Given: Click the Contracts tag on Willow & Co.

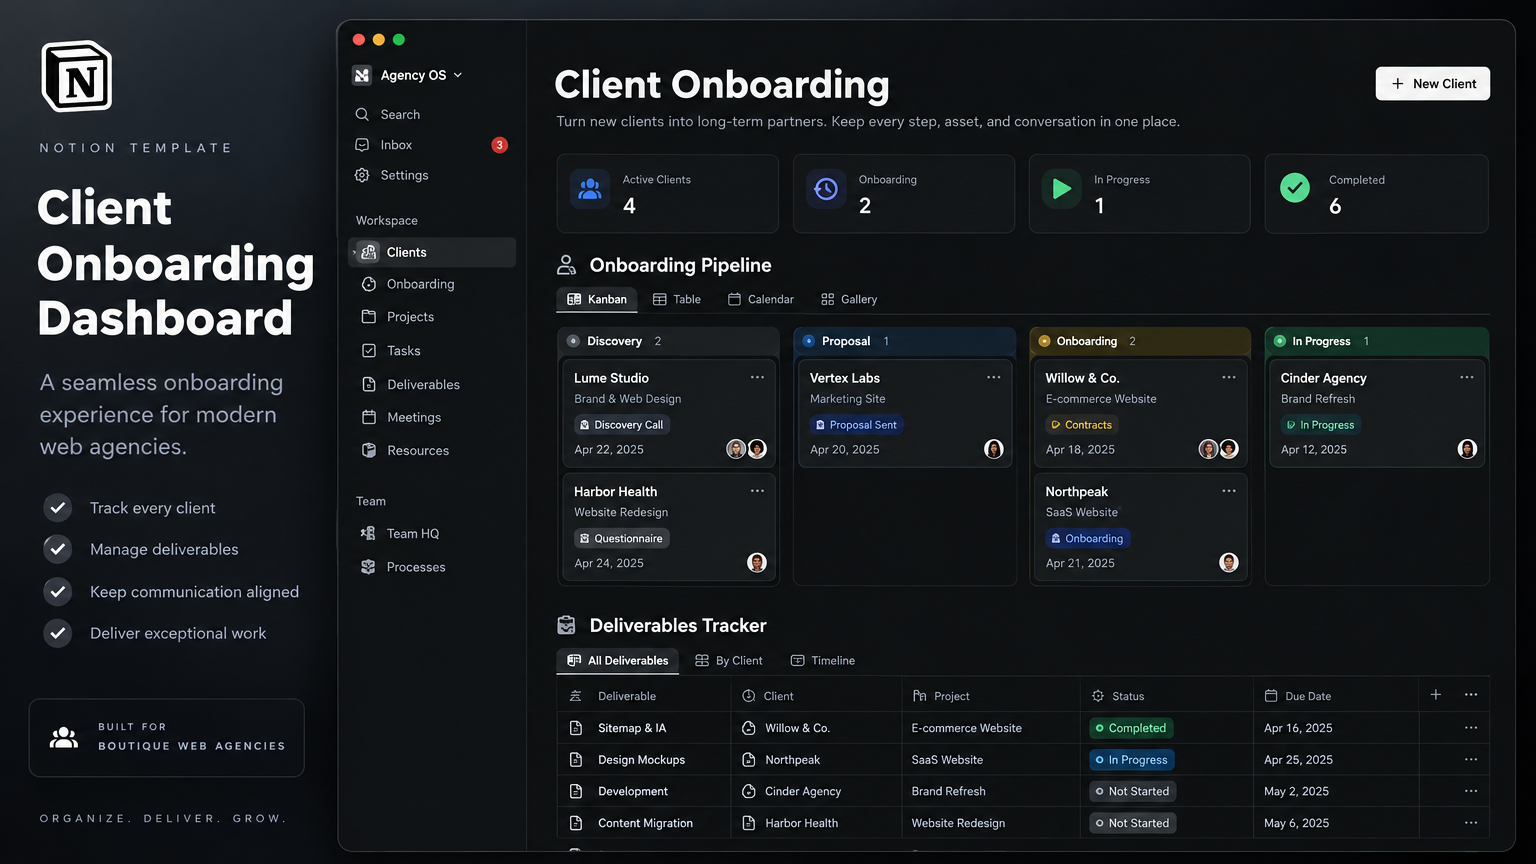Looking at the screenshot, I should pos(1081,425).
